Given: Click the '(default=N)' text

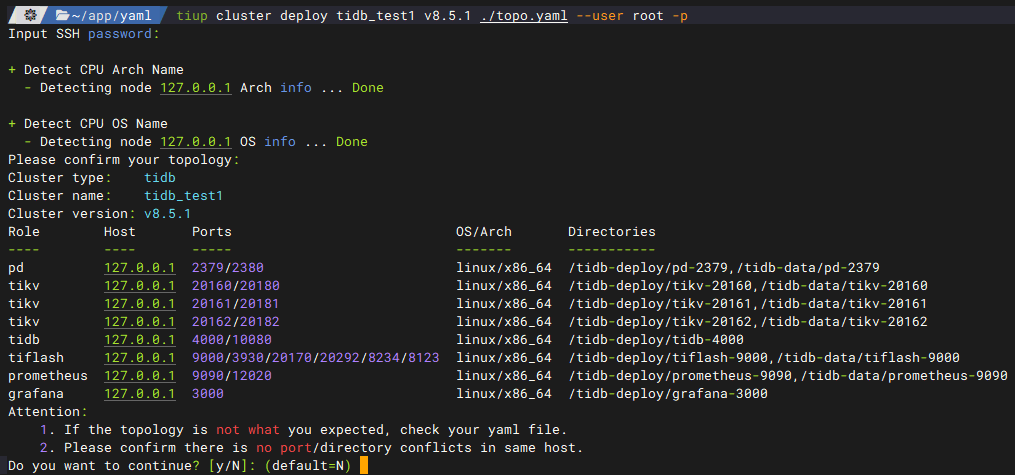Looking at the screenshot, I should (308, 466).
